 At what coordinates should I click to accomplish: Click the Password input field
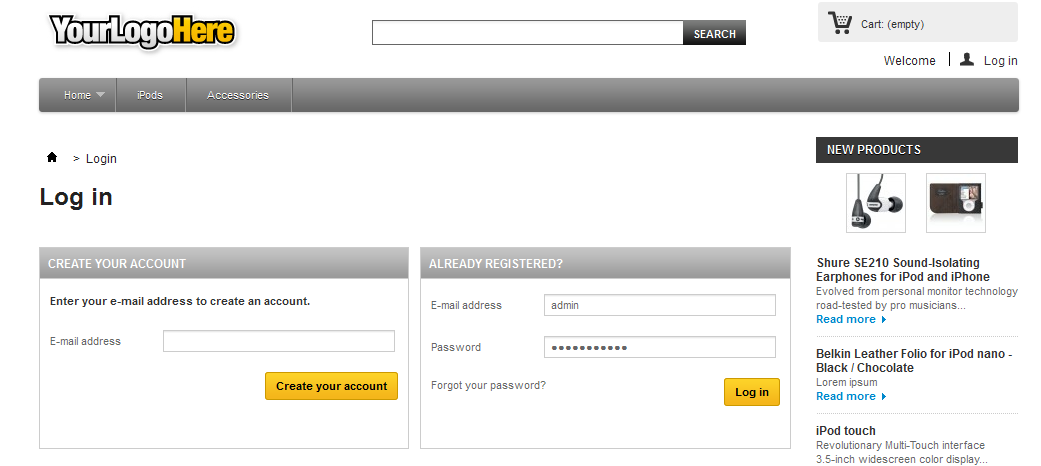(x=660, y=347)
